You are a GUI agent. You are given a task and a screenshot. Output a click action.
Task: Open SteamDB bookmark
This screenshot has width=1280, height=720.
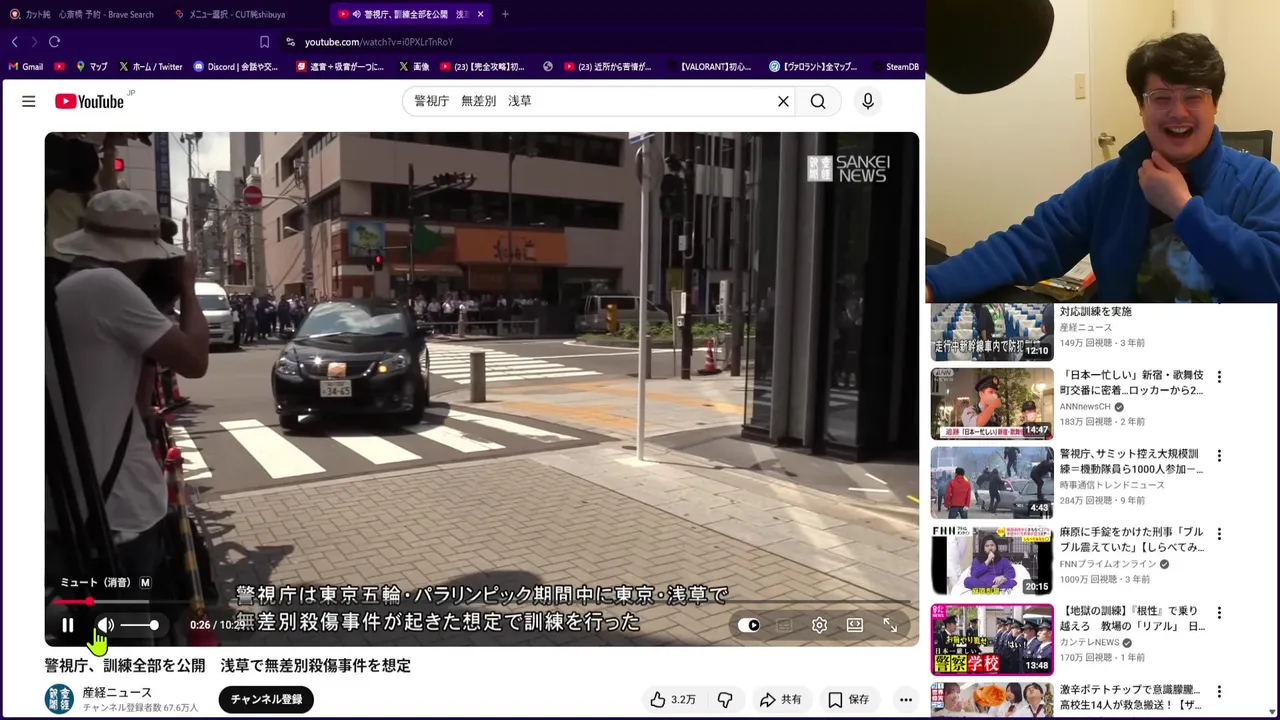896,67
